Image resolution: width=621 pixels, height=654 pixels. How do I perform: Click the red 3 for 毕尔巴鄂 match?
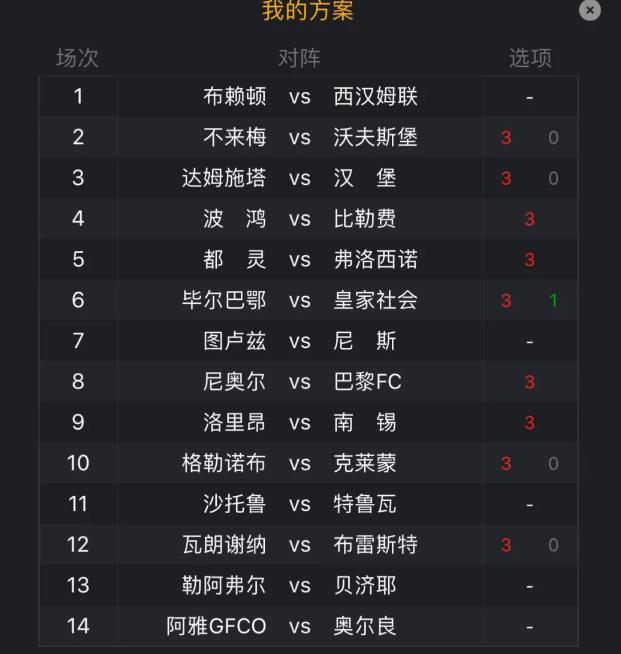tap(506, 301)
